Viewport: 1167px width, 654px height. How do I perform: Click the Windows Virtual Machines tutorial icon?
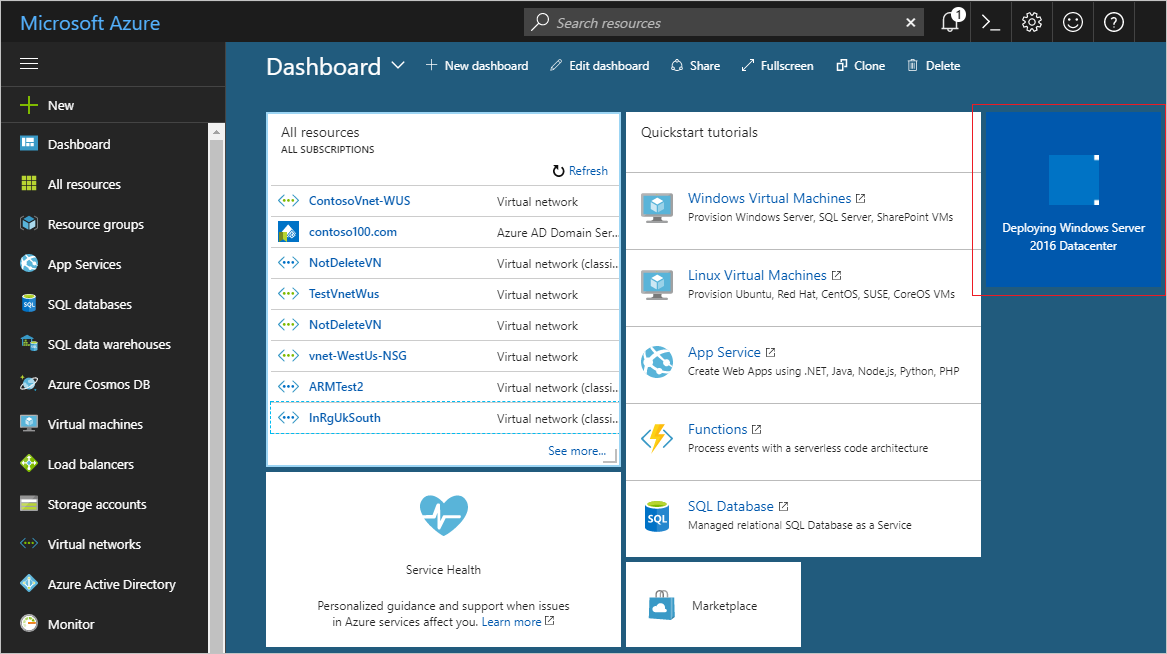[x=656, y=208]
